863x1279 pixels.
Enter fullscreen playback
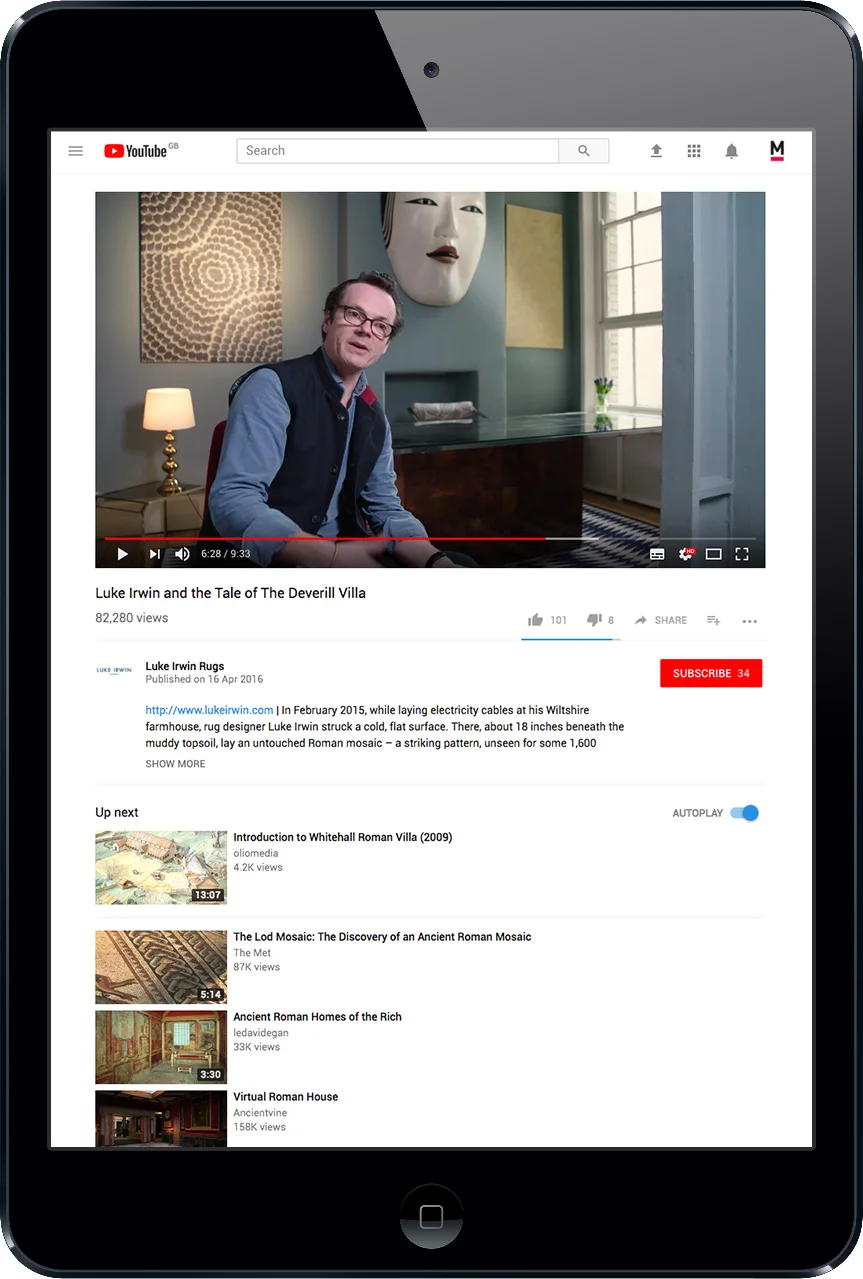tap(742, 553)
